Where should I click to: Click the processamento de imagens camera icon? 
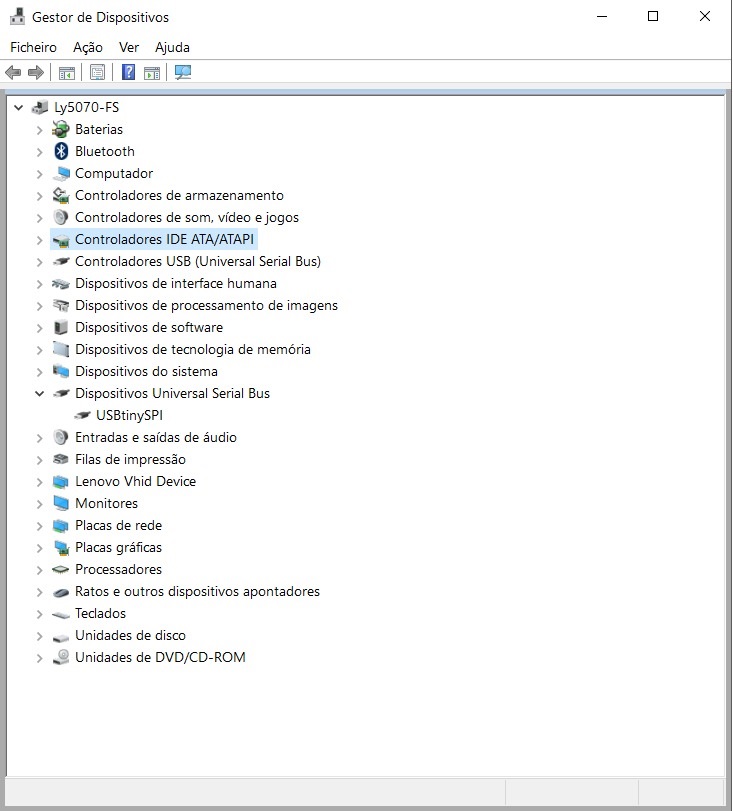click(x=61, y=305)
